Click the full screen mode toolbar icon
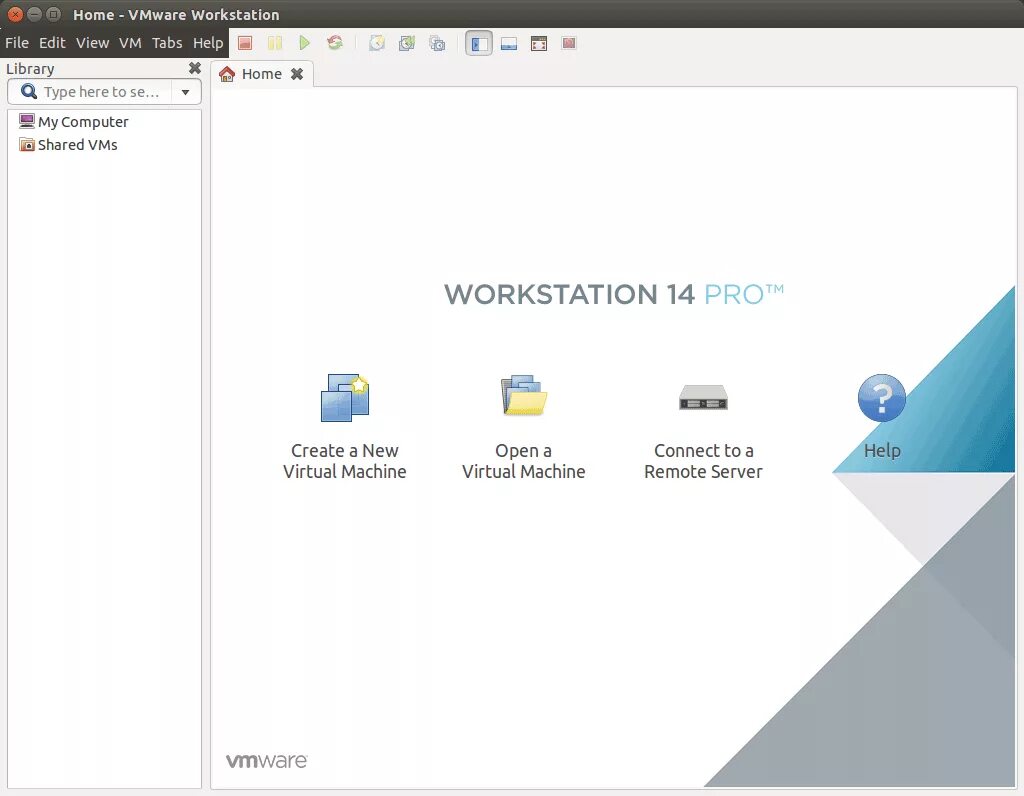This screenshot has height=796, width=1024. pos(539,43)
